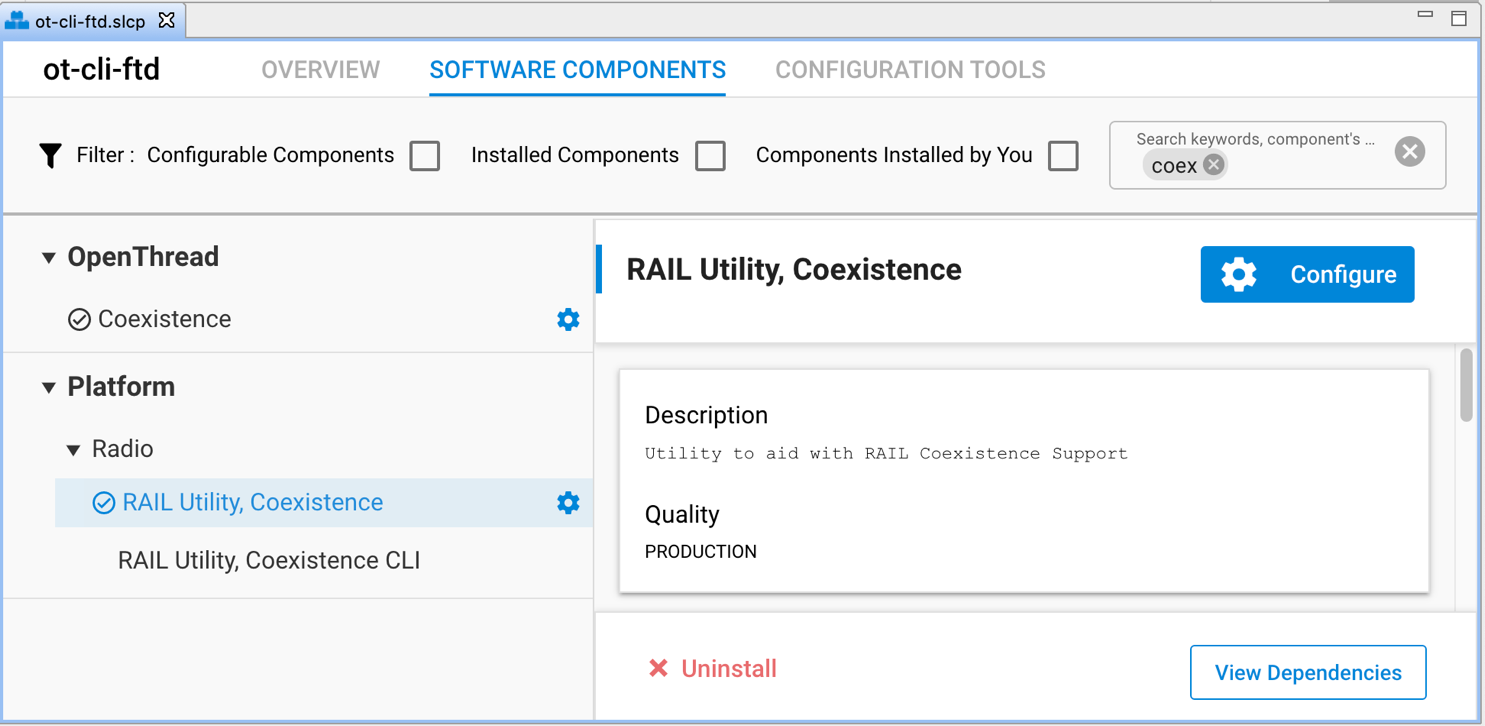The image size is (1485, 726).
Task: Minimize the editor view panel
Action: (1425, 16)
